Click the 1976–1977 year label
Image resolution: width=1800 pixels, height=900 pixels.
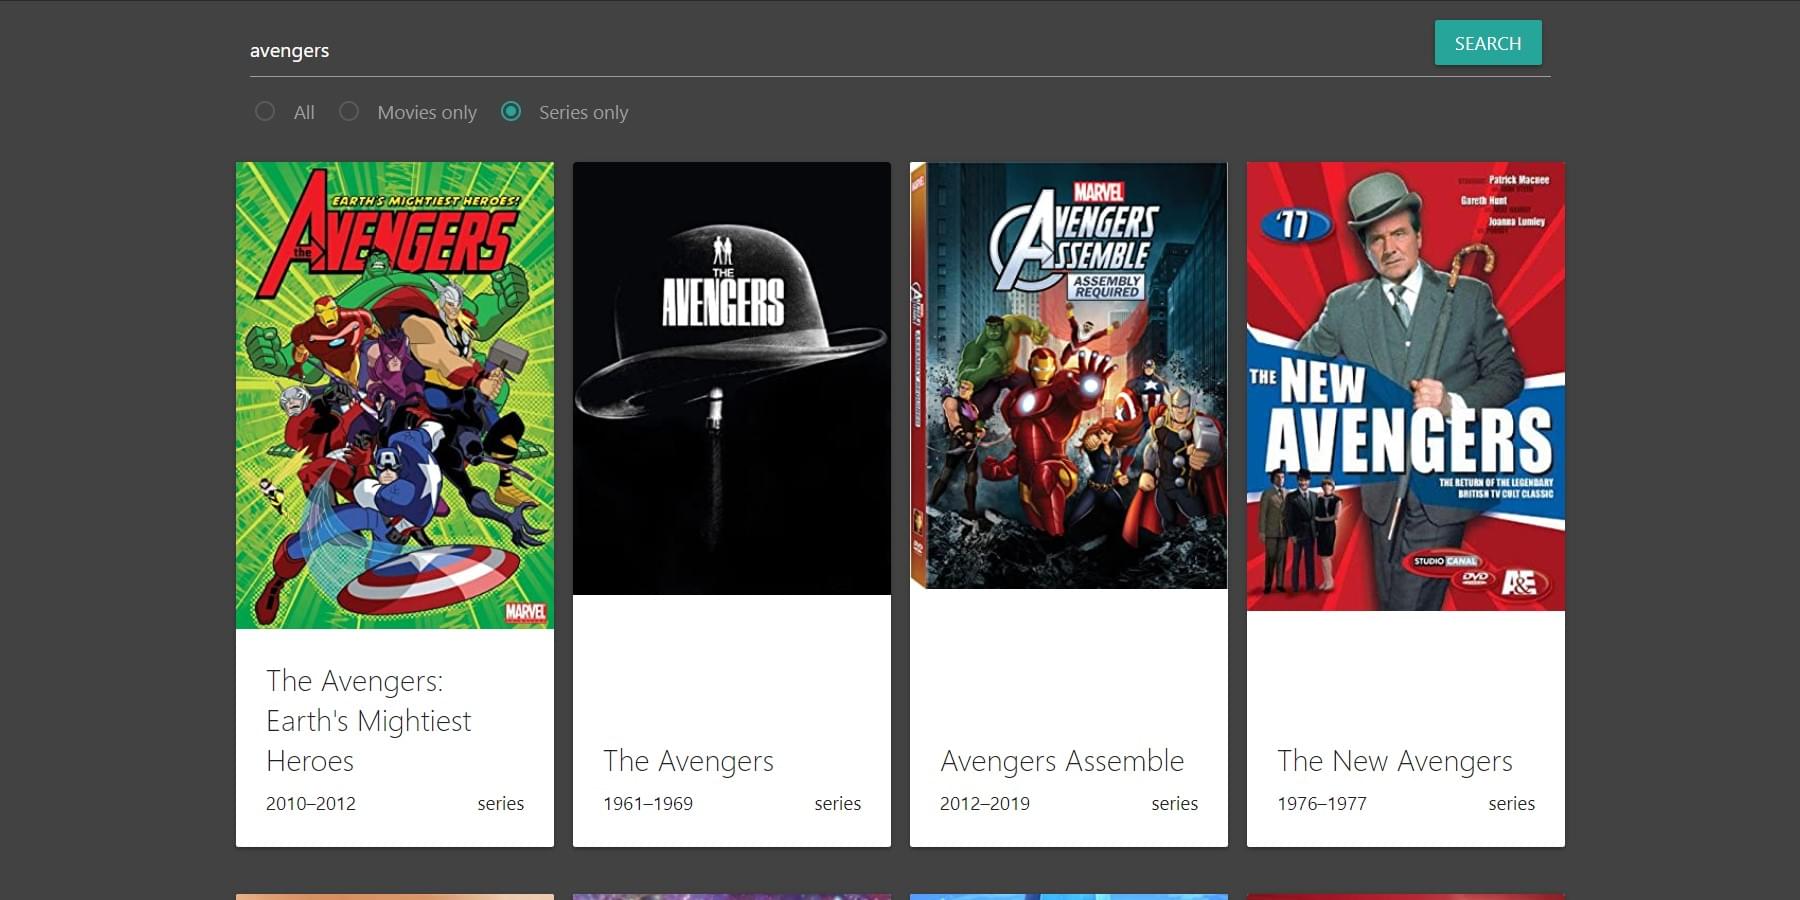point(1321,803)
